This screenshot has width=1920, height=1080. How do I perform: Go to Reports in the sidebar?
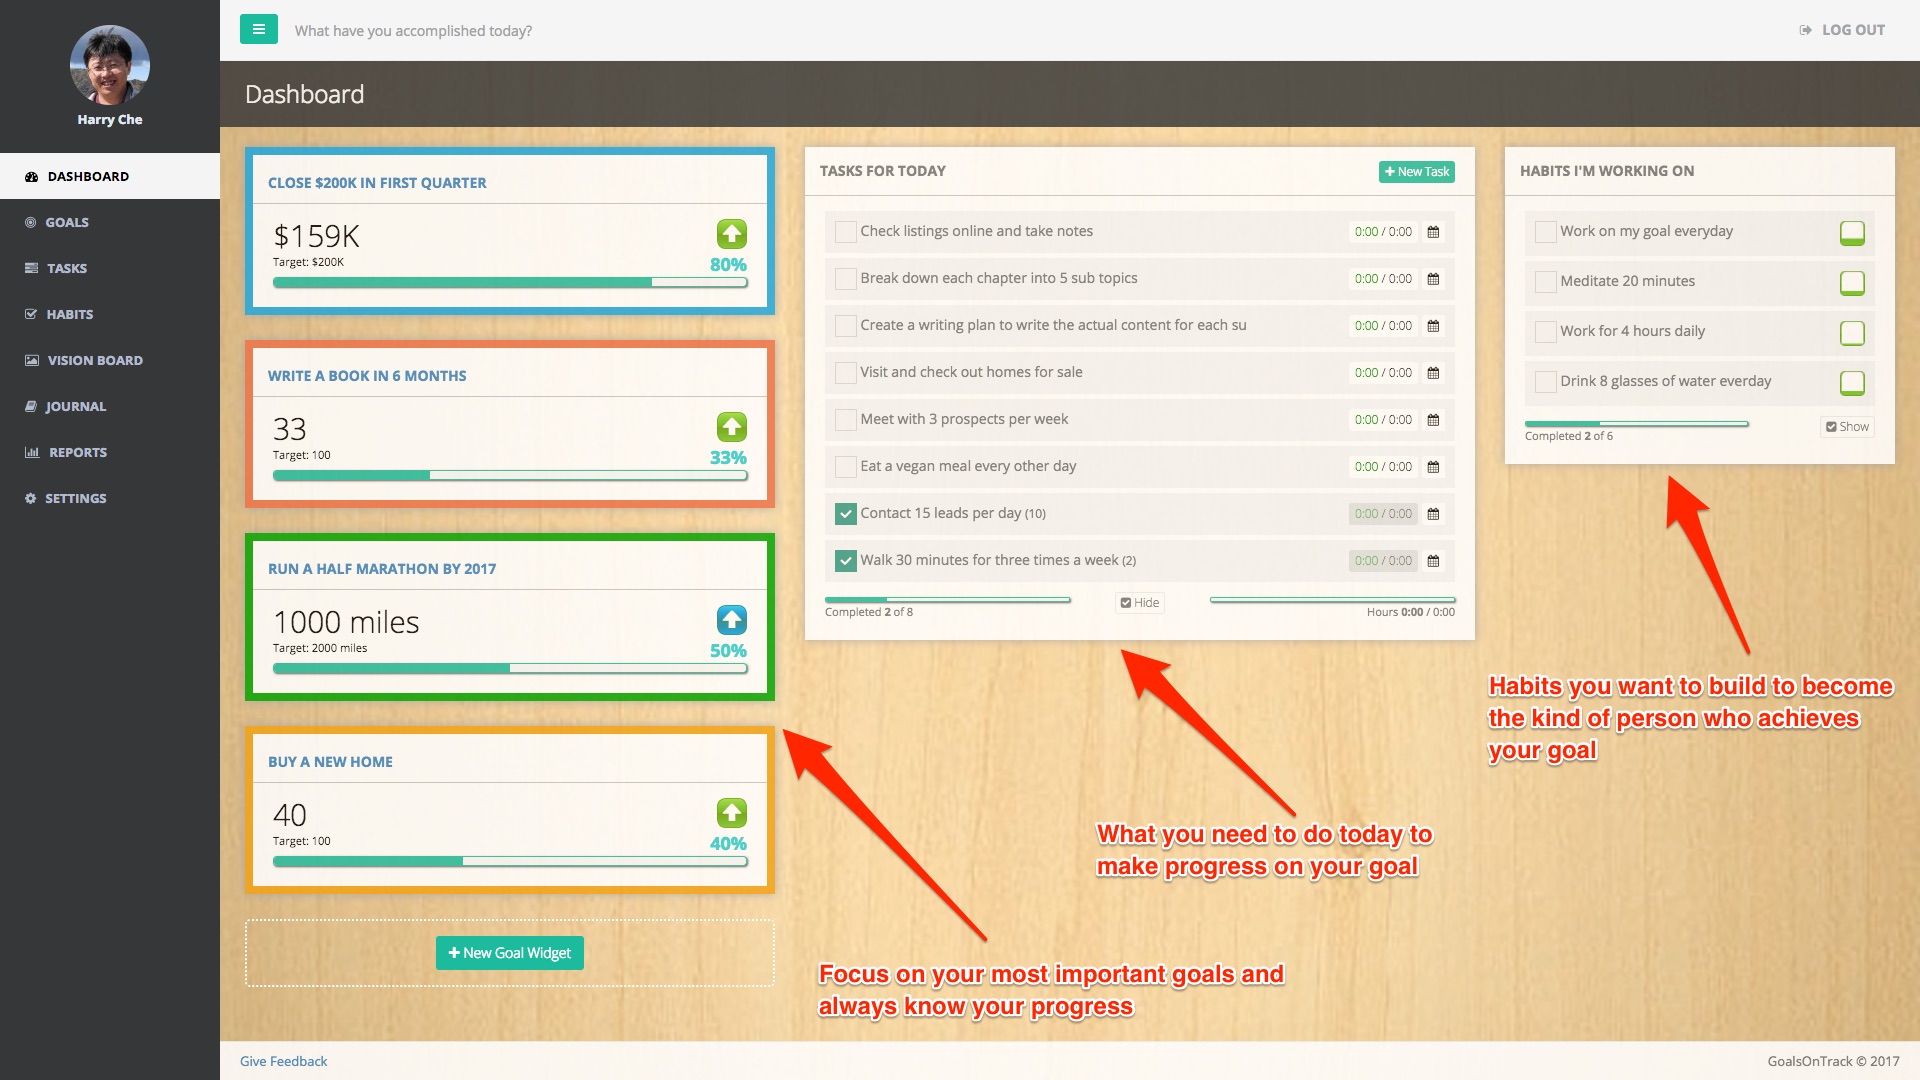coord(77,452)
